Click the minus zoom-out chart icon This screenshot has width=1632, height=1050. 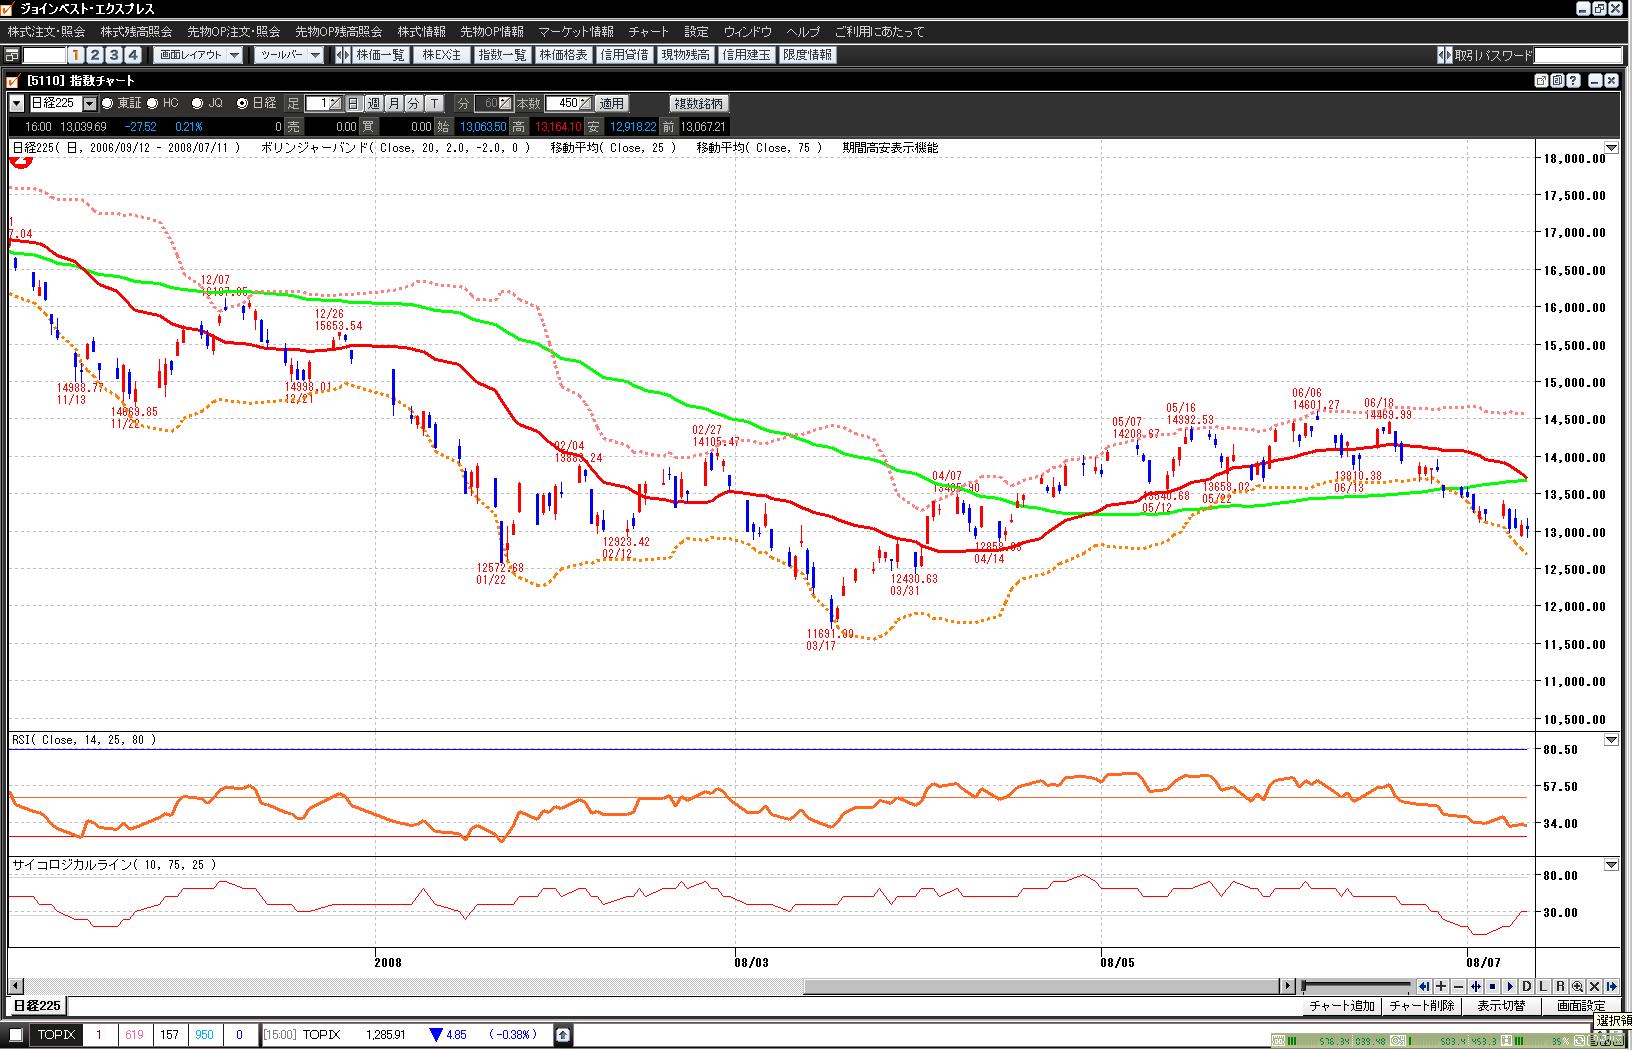tap(1458, 986)
